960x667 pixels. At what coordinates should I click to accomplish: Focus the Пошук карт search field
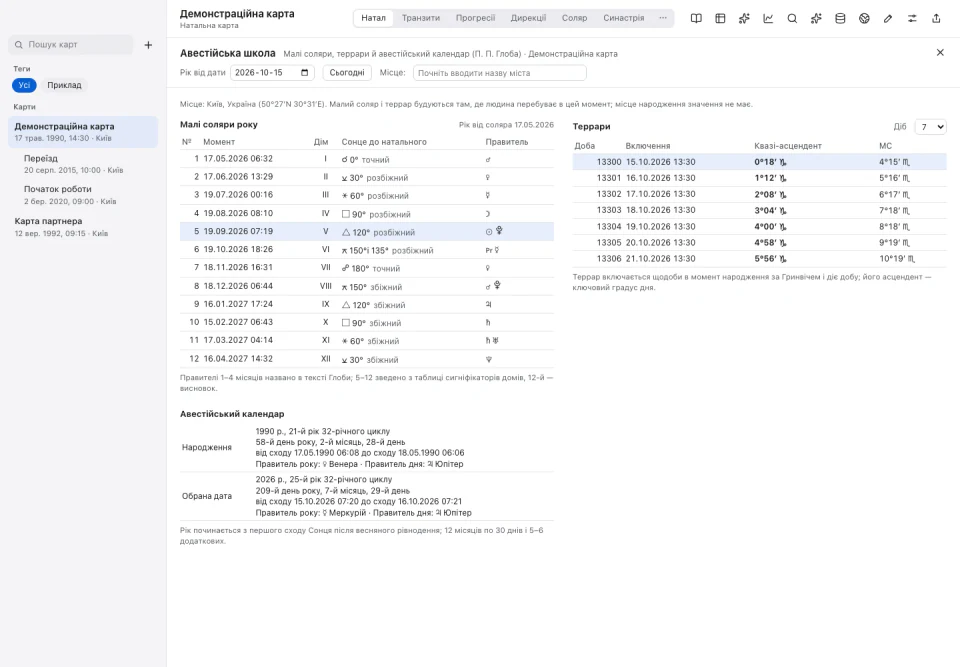pos(70,45)
